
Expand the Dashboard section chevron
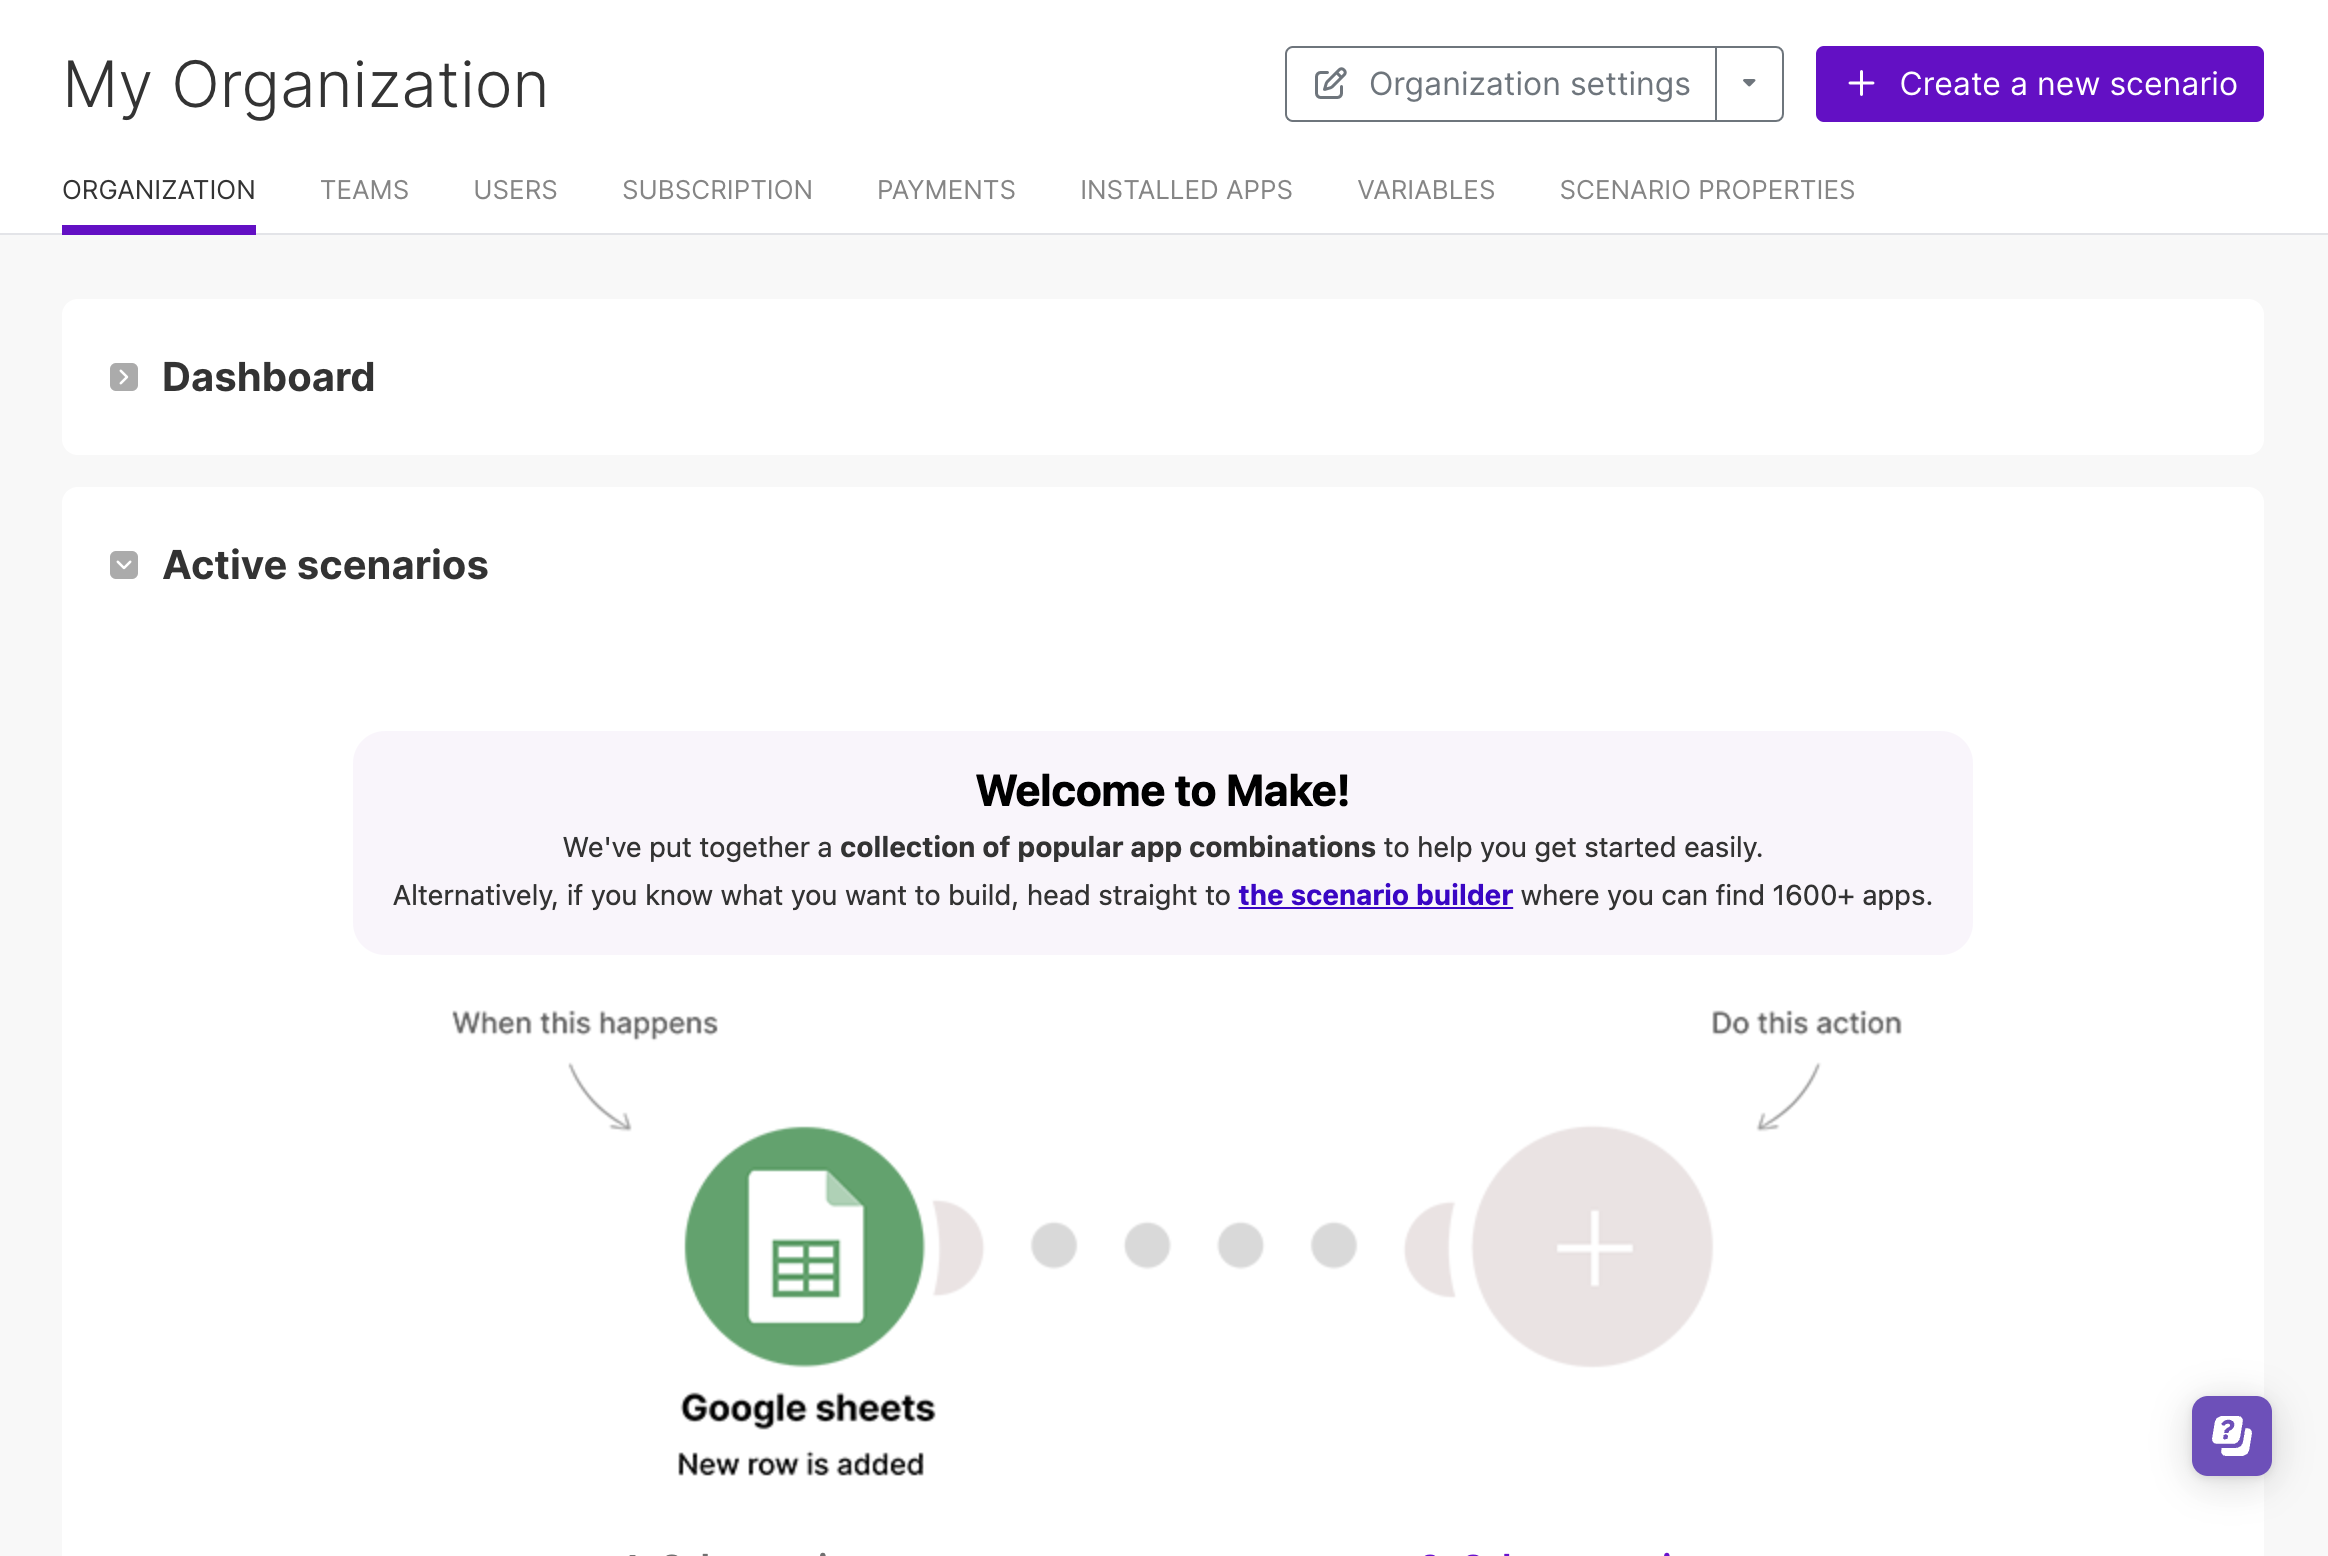coord(124,377)
